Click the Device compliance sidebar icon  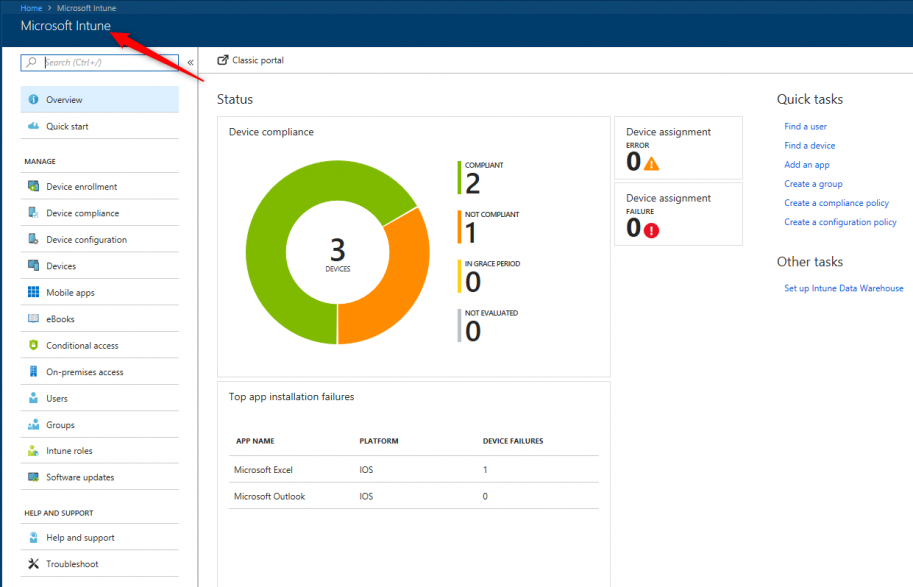[x=33, y=213]
